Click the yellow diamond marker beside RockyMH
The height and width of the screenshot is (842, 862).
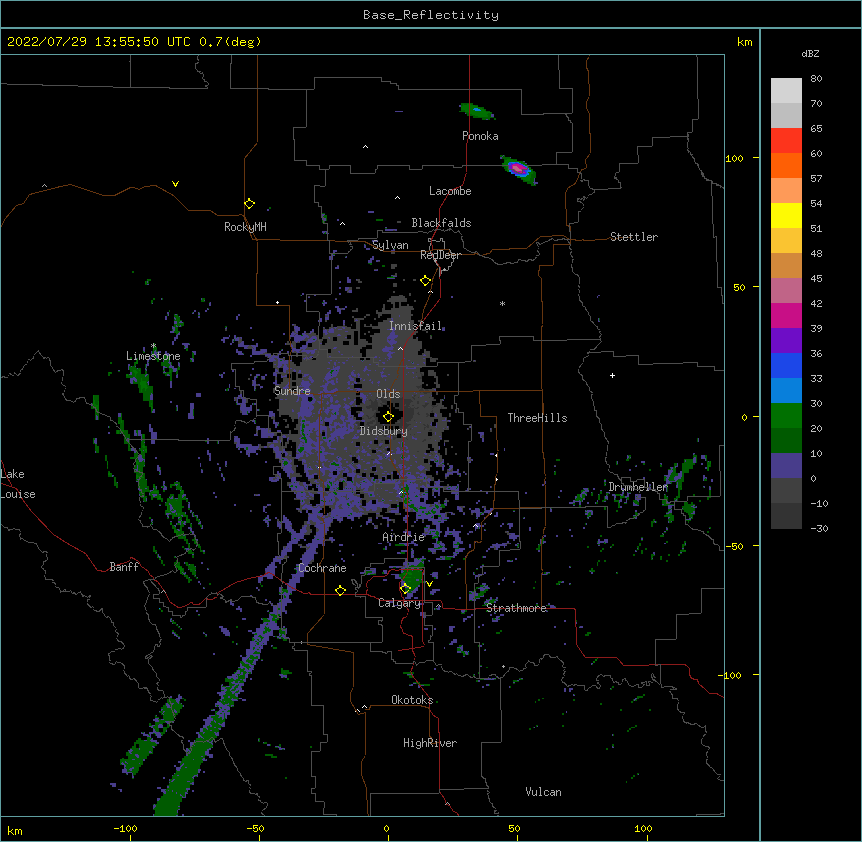pyautogui.click(x=249, y=204)
